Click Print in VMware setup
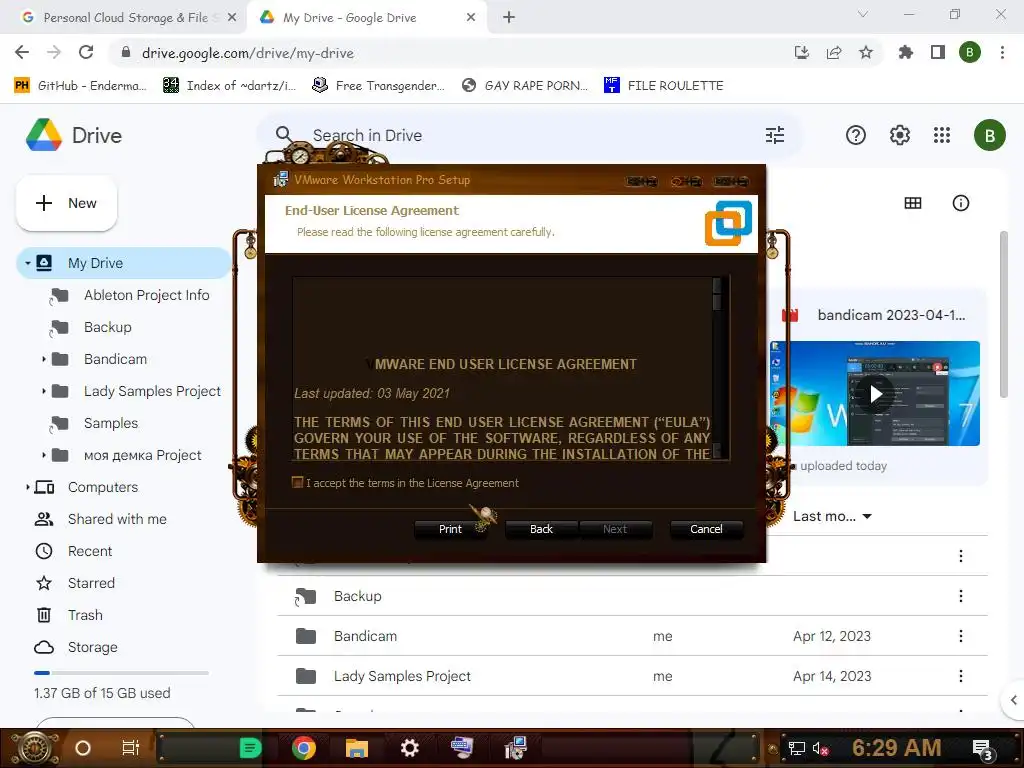Image resolution: width=1024 pixels, height=768 pixels. (450, 529)
